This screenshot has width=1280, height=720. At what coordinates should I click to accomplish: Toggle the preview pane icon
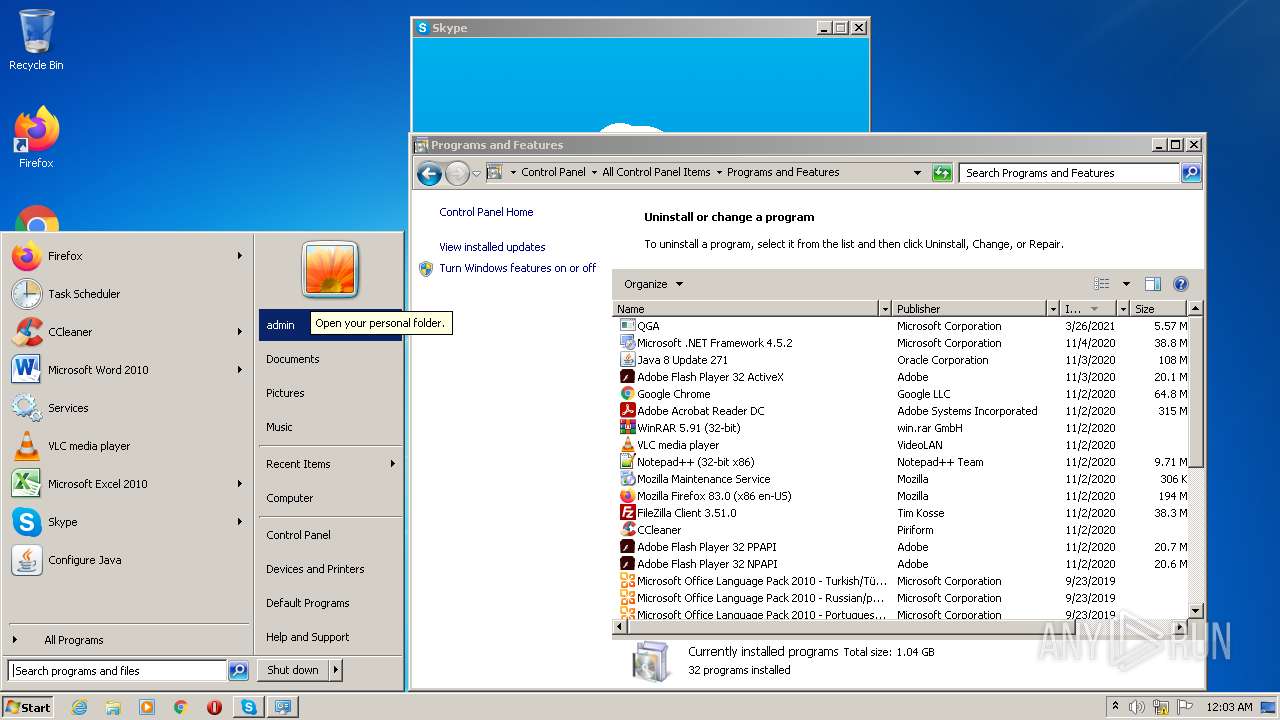[1152, 284]
